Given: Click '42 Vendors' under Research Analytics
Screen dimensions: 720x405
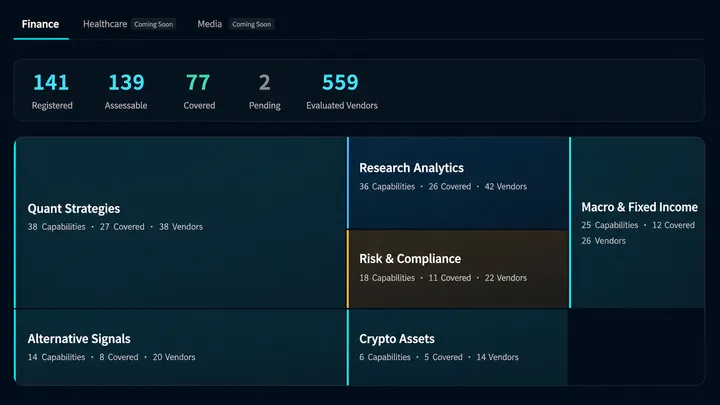Looking at the screenshot, I should click(x=506, y=187).
